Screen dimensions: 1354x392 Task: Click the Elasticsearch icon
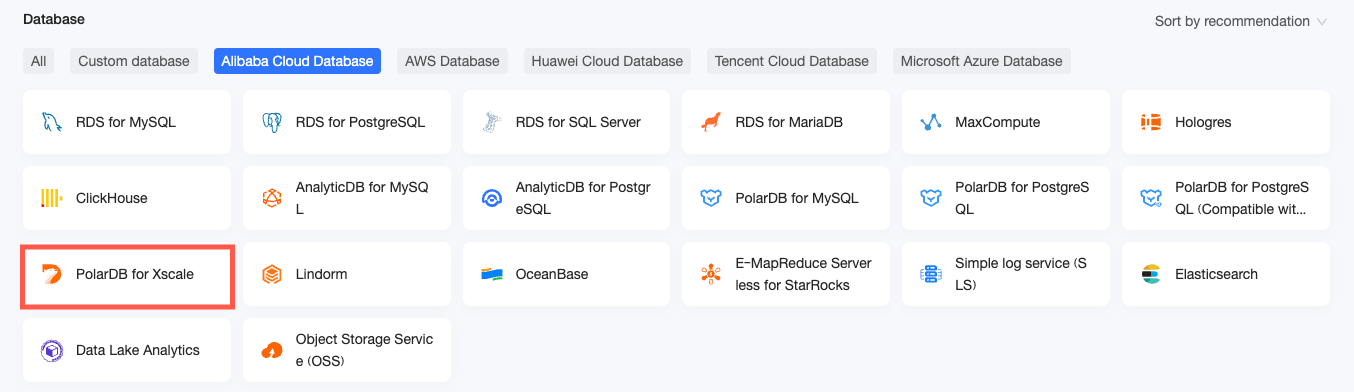1151,274
